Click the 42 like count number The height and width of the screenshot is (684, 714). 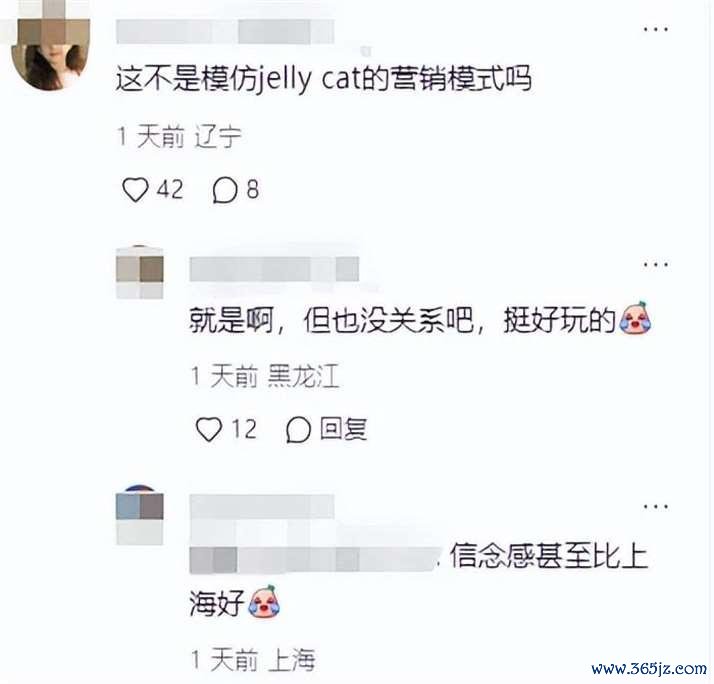click(x=170, y=189)
